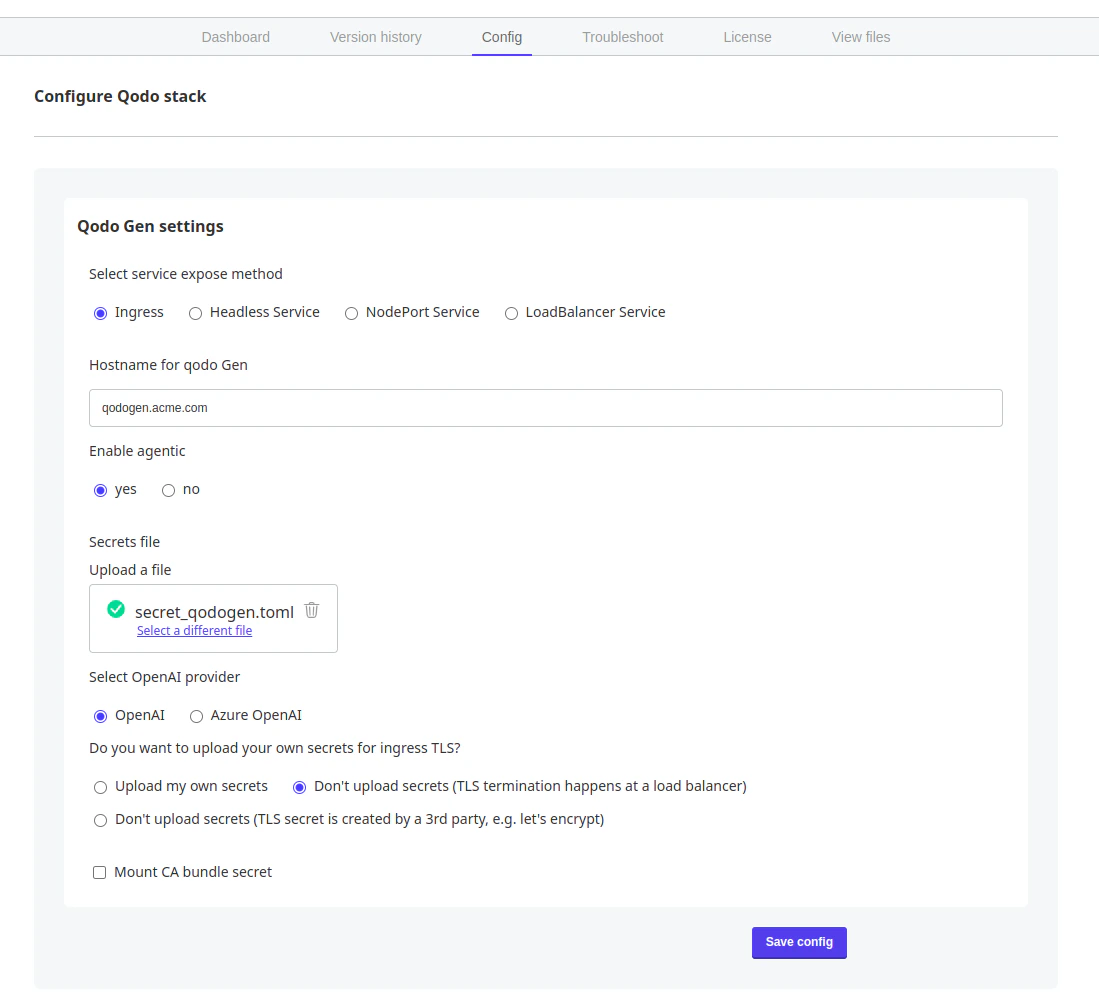Switch to the View files tab
The image size is (1099, 1005).
point(860,37)
